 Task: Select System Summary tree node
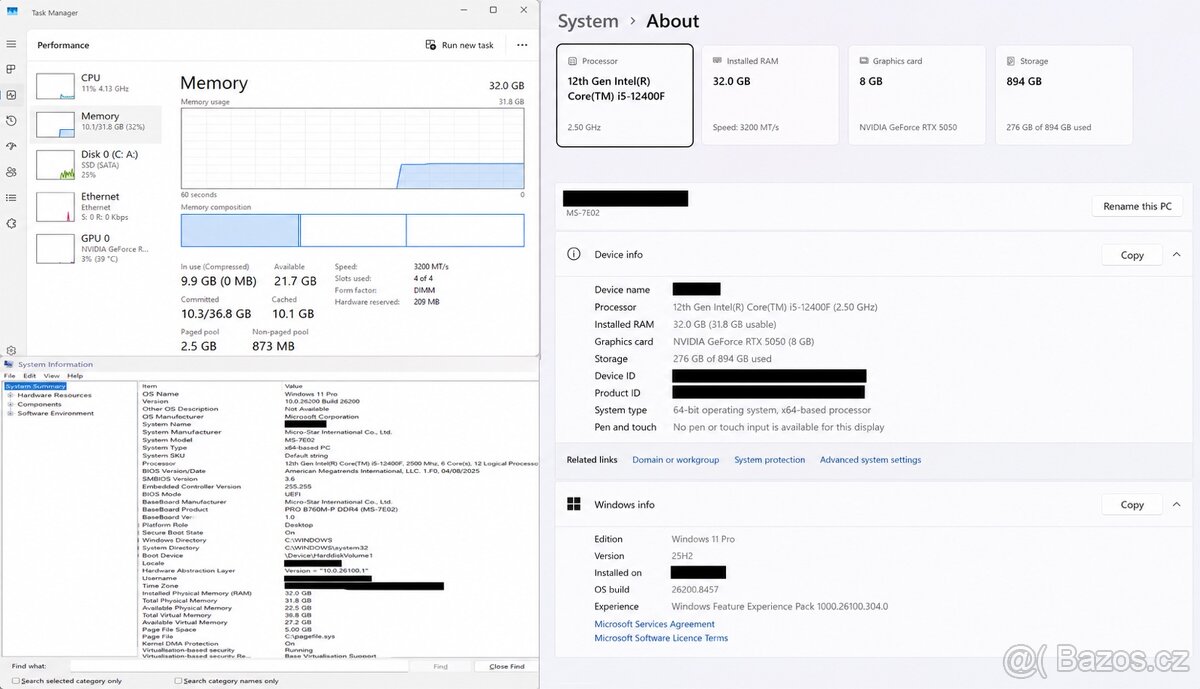pyautogui.click(x=35, y=386)
